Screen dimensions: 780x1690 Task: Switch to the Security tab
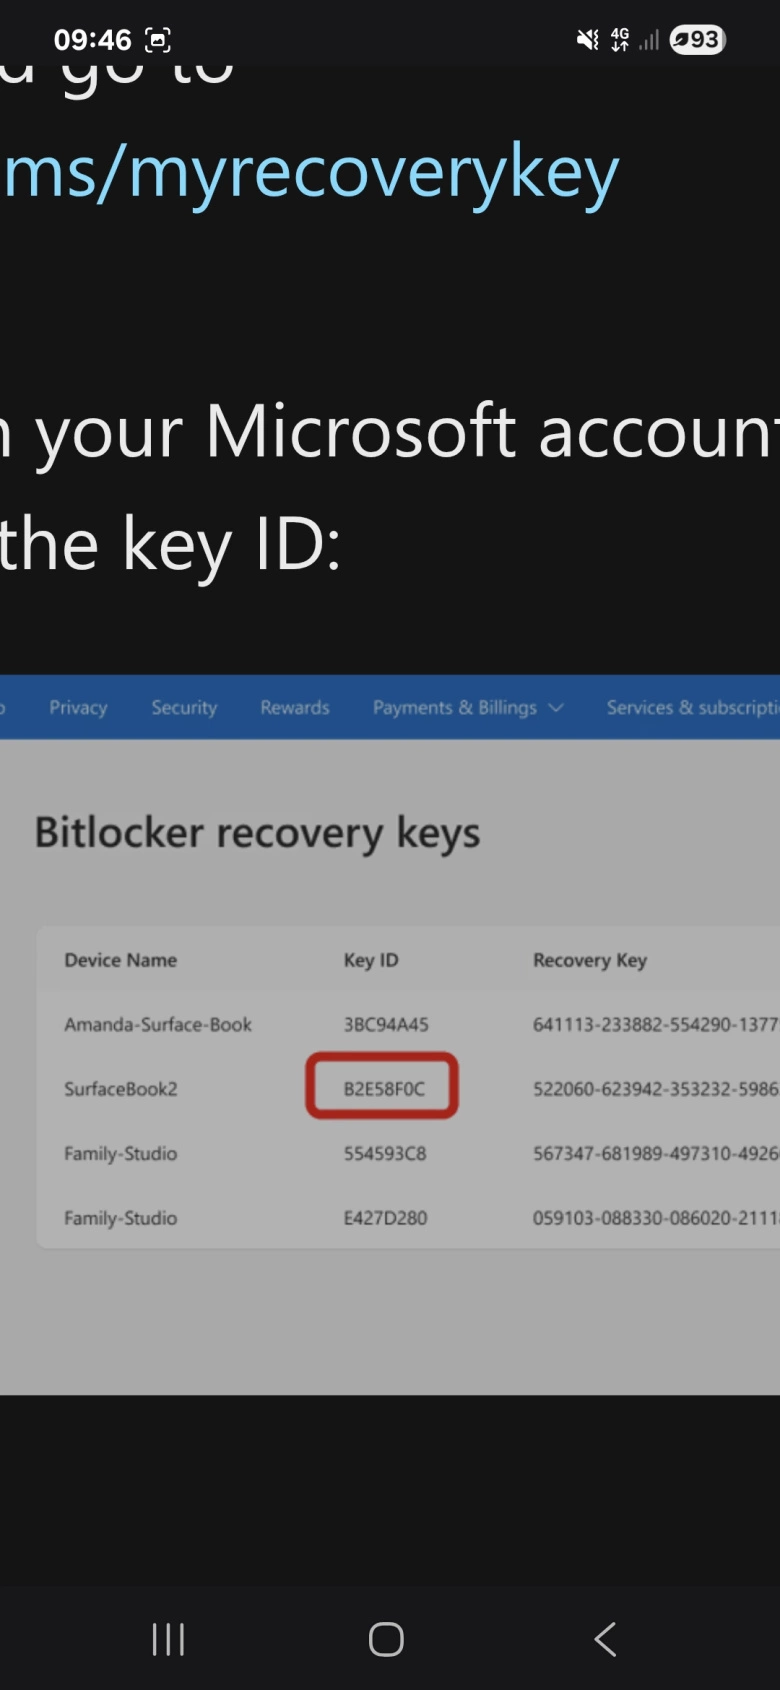point(184,708)
